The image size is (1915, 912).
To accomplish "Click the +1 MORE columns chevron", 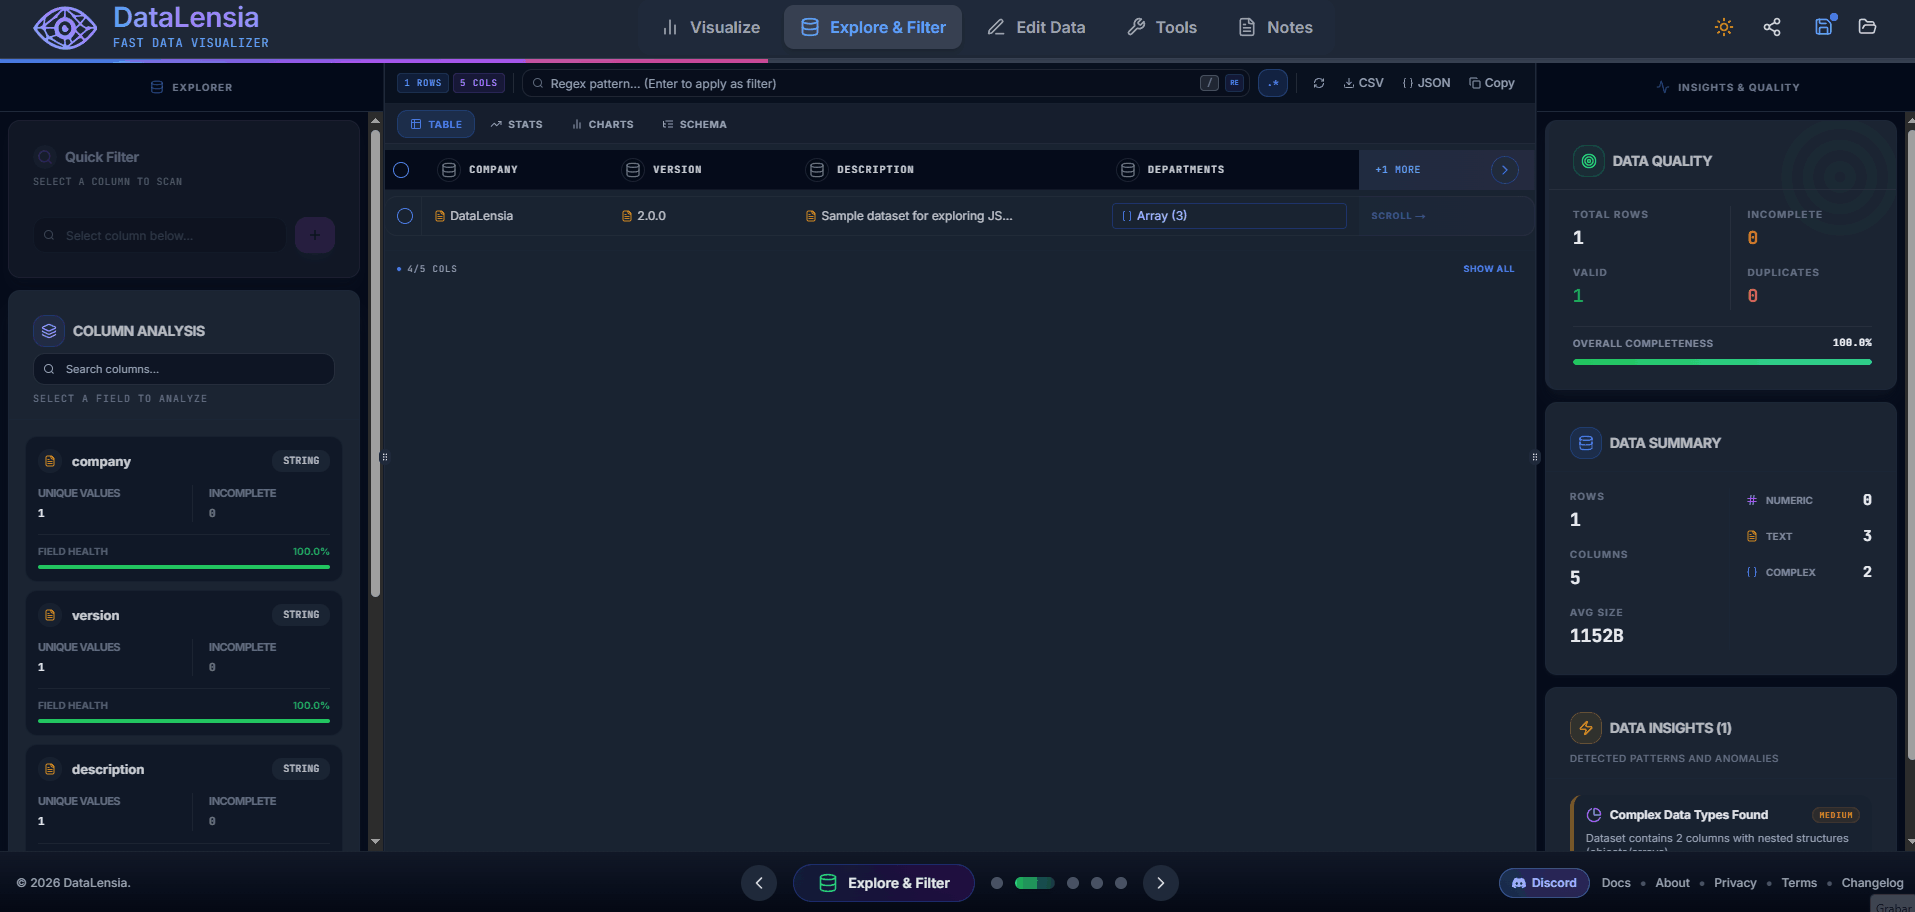I will click(x=1505, y=170).
